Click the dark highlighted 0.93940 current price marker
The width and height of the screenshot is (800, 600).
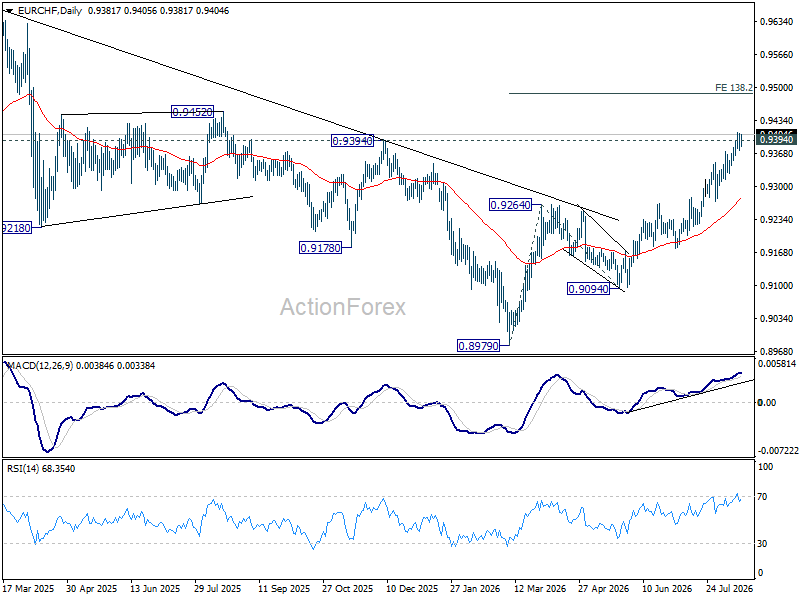[777, 140]
